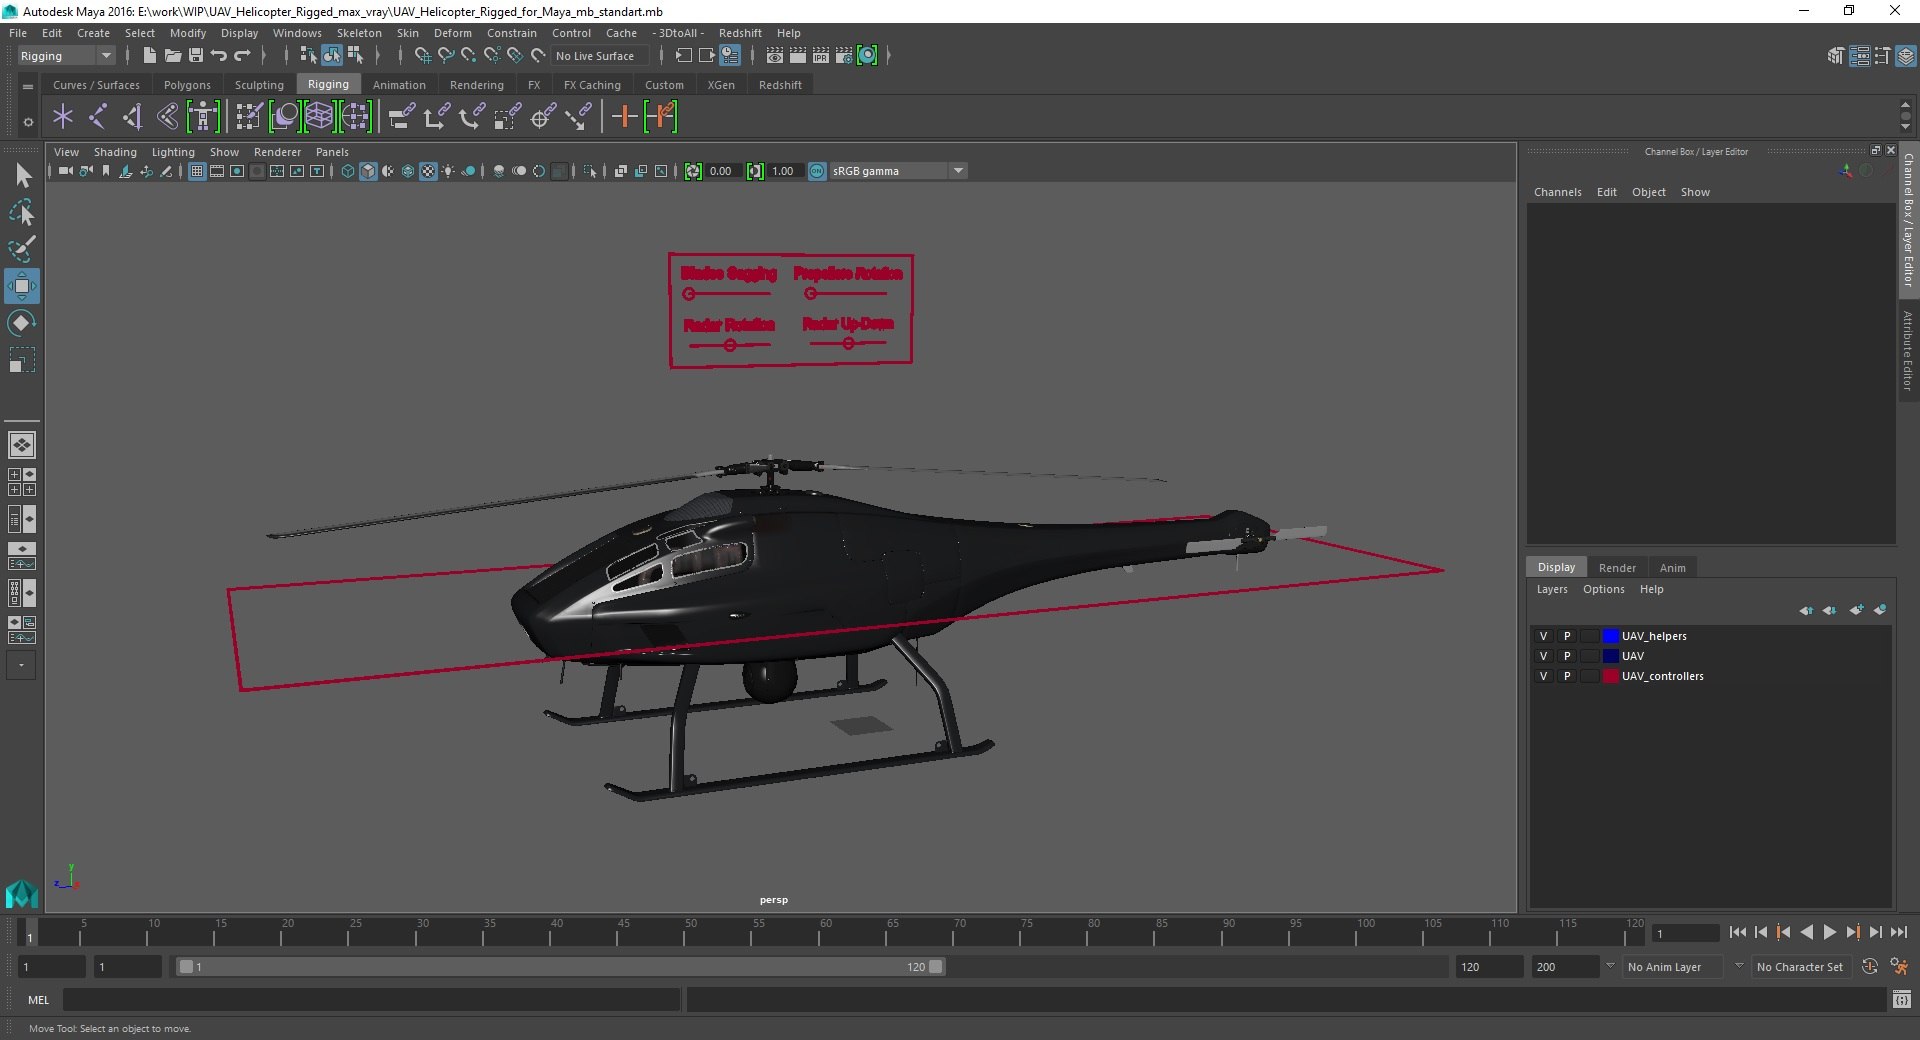Go to start of playback range
Viewport: 1920px width, 1040px height.
(1737, 932)
